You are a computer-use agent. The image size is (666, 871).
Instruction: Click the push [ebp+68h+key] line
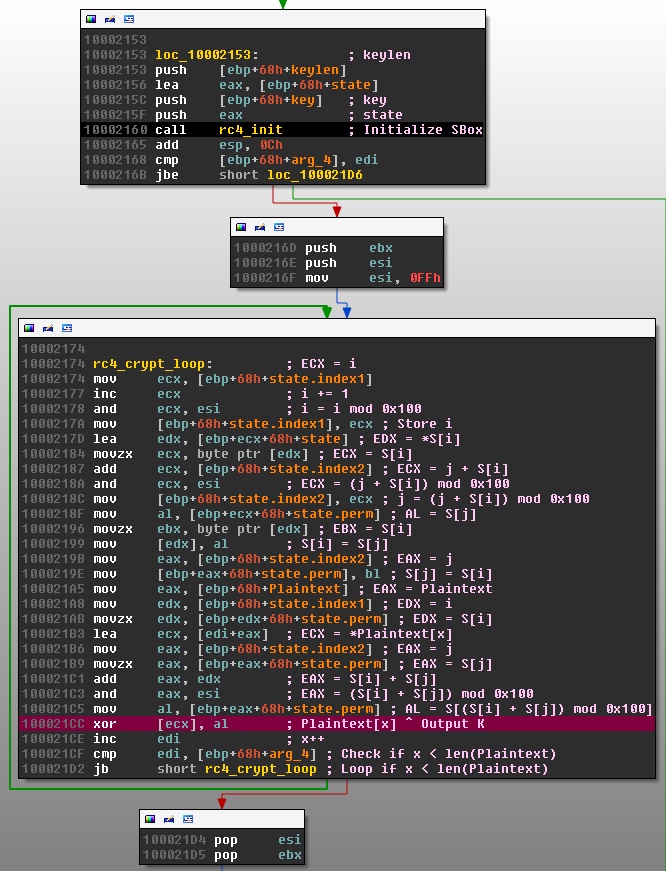(x=238, y=100)
